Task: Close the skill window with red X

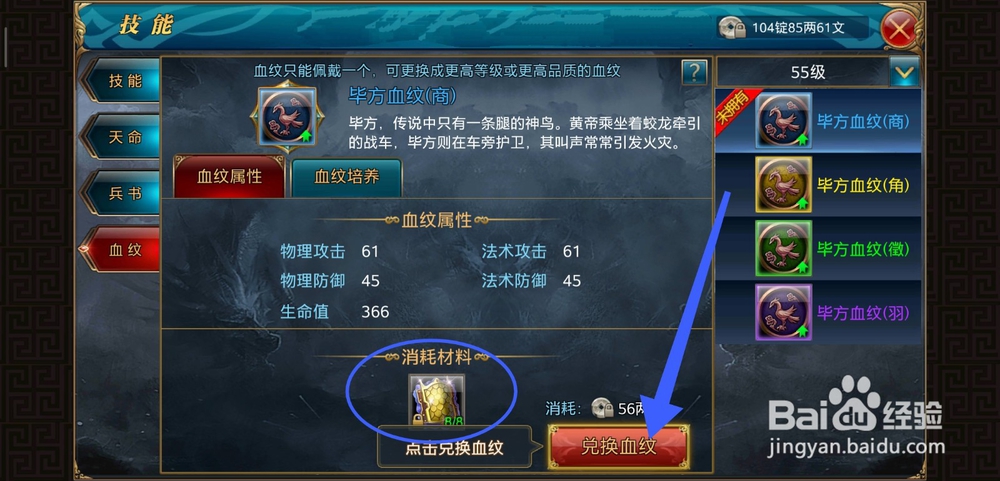Action: tap(899, 29)
